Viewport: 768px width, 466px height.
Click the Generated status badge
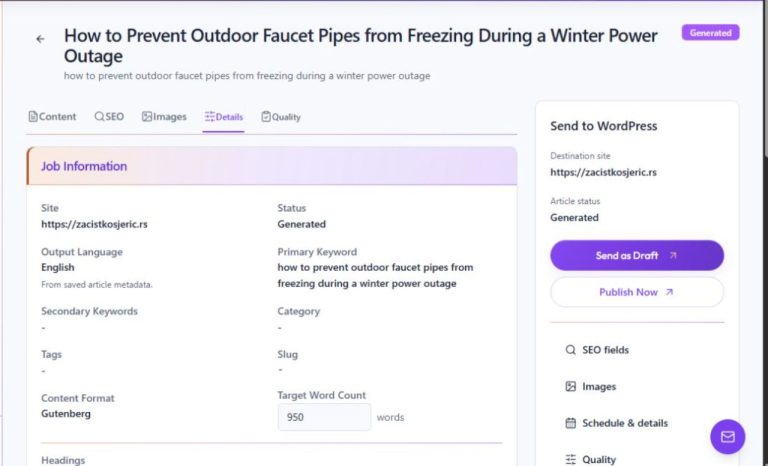point(710,33)
